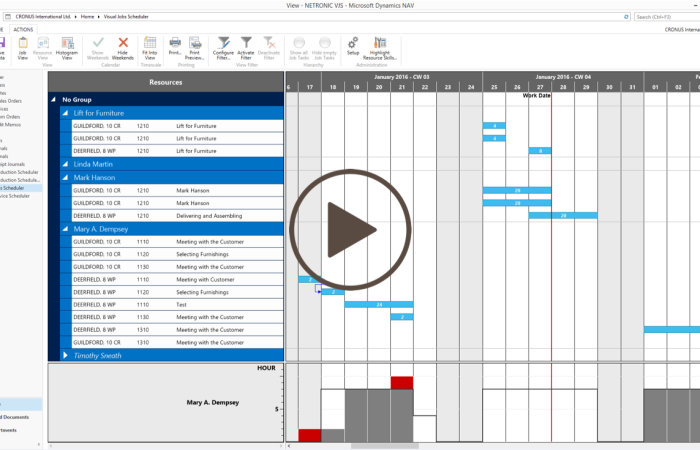Click the Gantt bar labeled 24 in Test row
This screenshot has width=700, height=450.
379,304
